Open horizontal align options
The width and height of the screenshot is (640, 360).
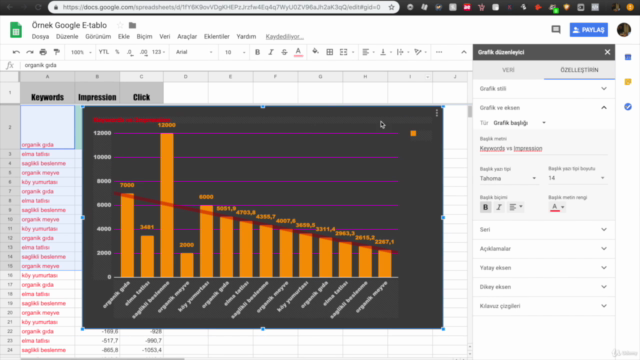point(368,52)
